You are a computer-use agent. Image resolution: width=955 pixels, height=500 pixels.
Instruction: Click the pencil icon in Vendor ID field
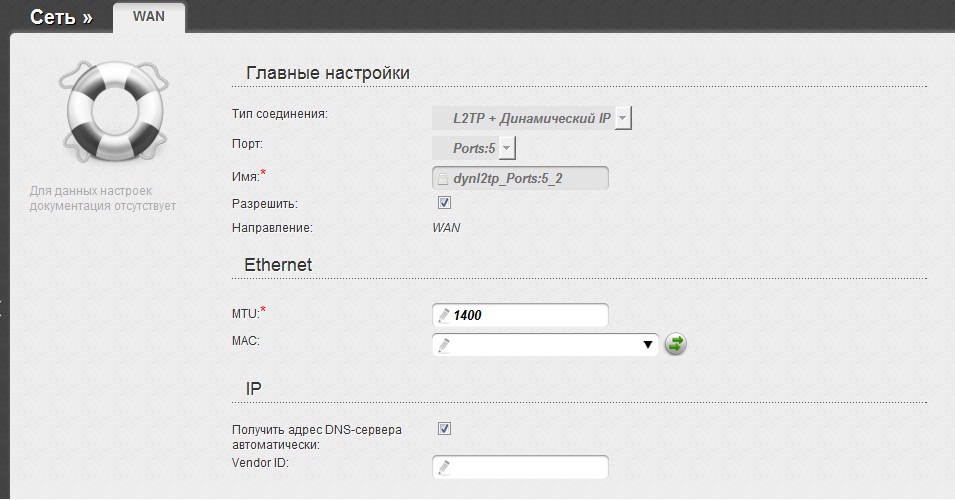coord(444,467)
